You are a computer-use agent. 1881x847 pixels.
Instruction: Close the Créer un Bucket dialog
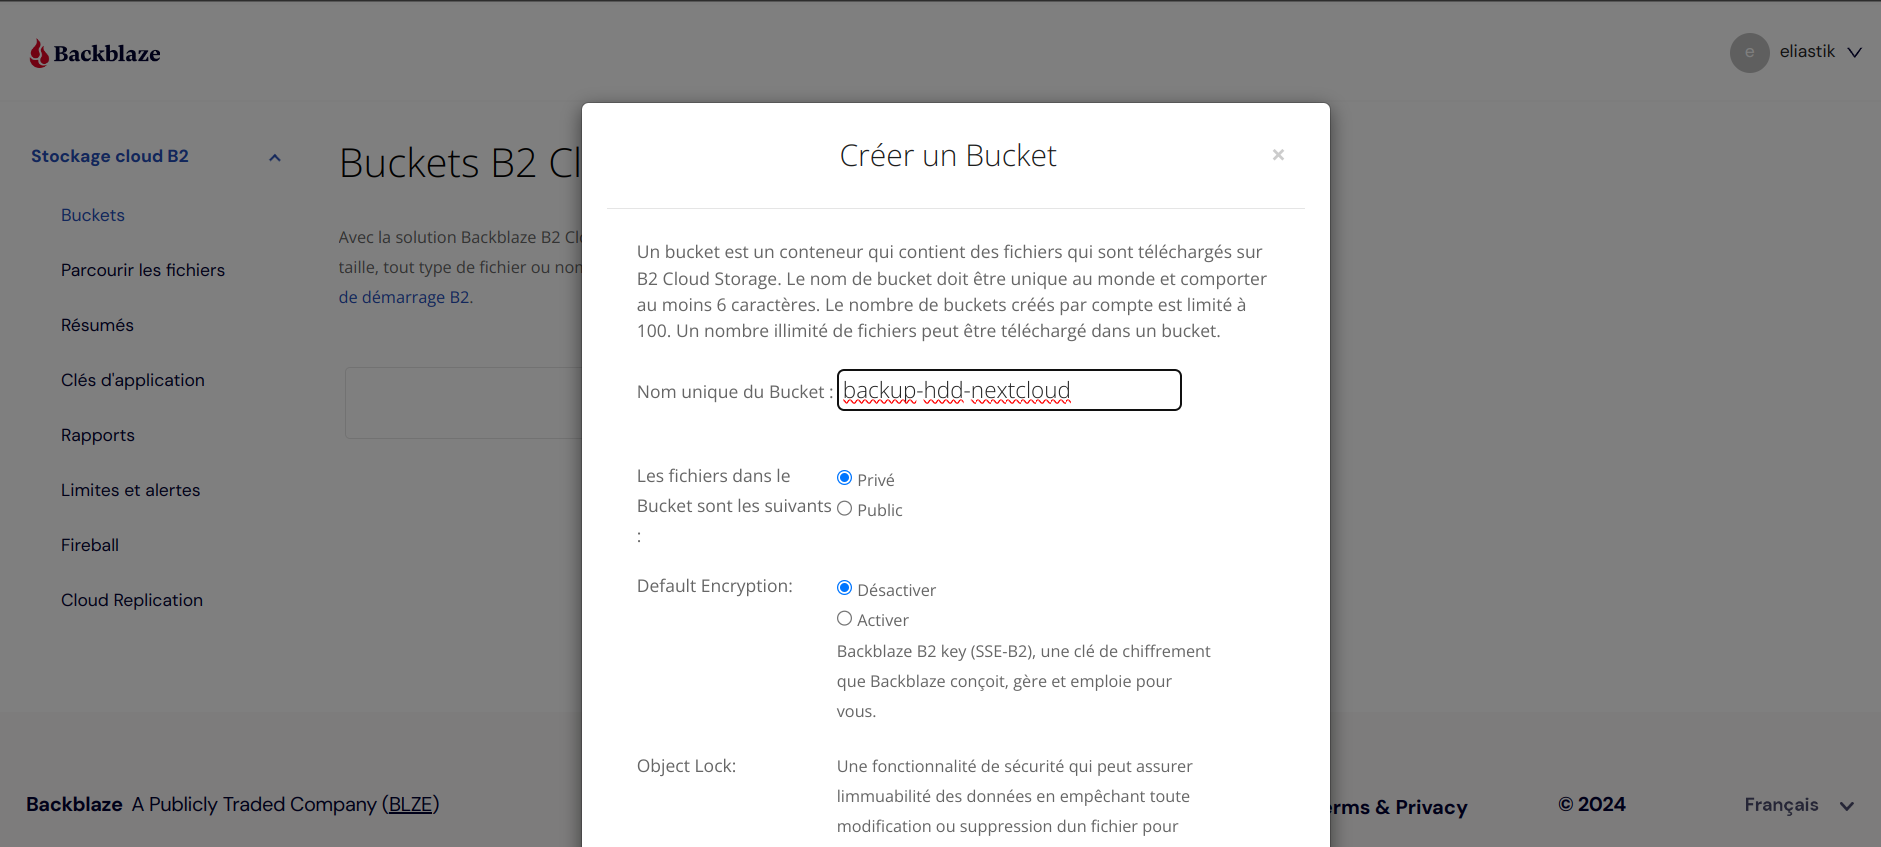point(1278,155)
